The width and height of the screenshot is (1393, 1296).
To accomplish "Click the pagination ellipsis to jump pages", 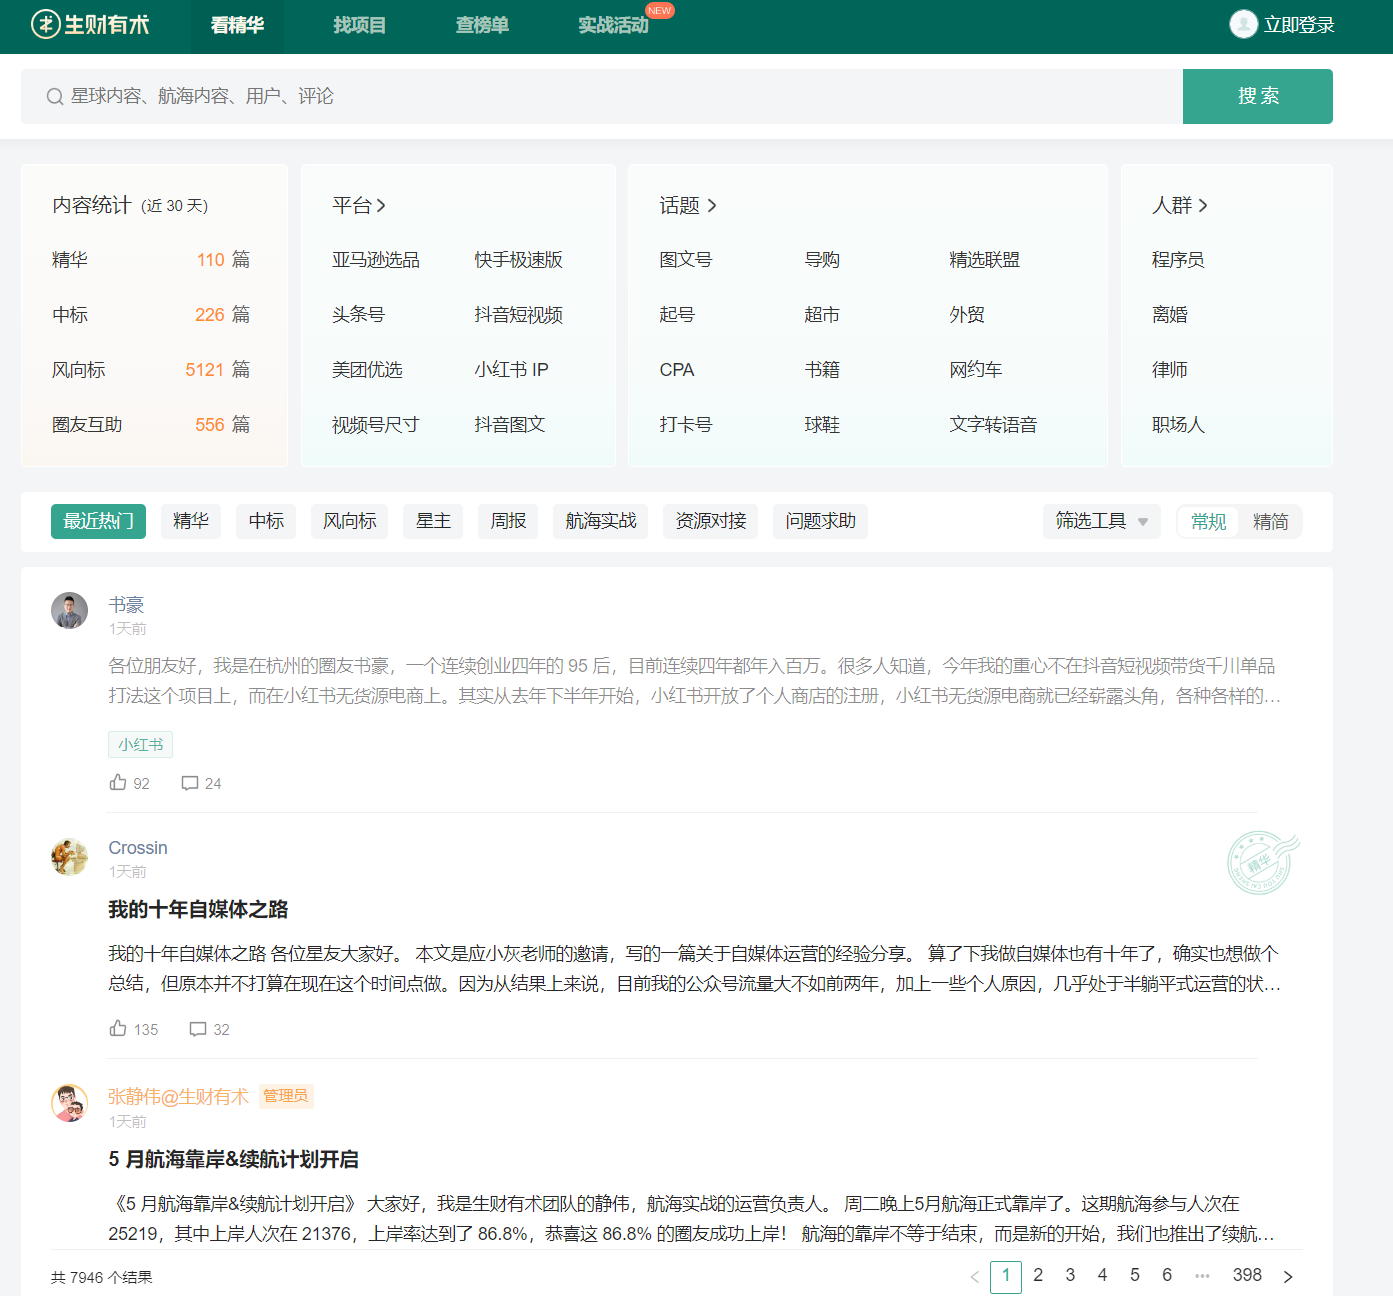I will tap(1202, 1276).
